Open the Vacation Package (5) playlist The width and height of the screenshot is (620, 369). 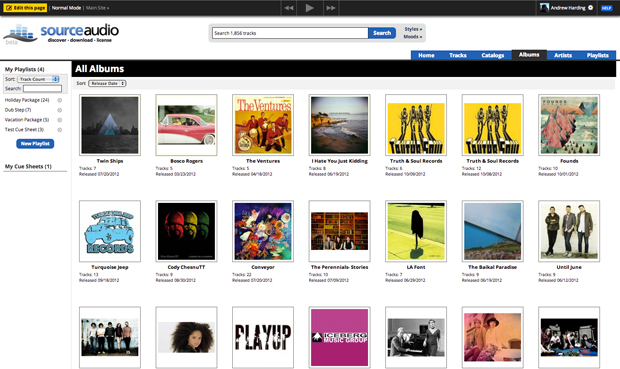tap(27, 119)
